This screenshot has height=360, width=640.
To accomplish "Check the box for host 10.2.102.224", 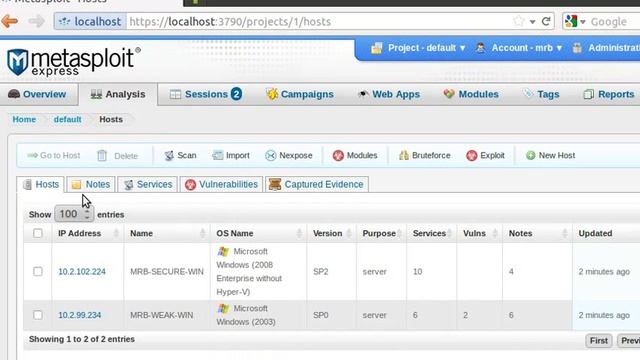I will pos(38,271).
